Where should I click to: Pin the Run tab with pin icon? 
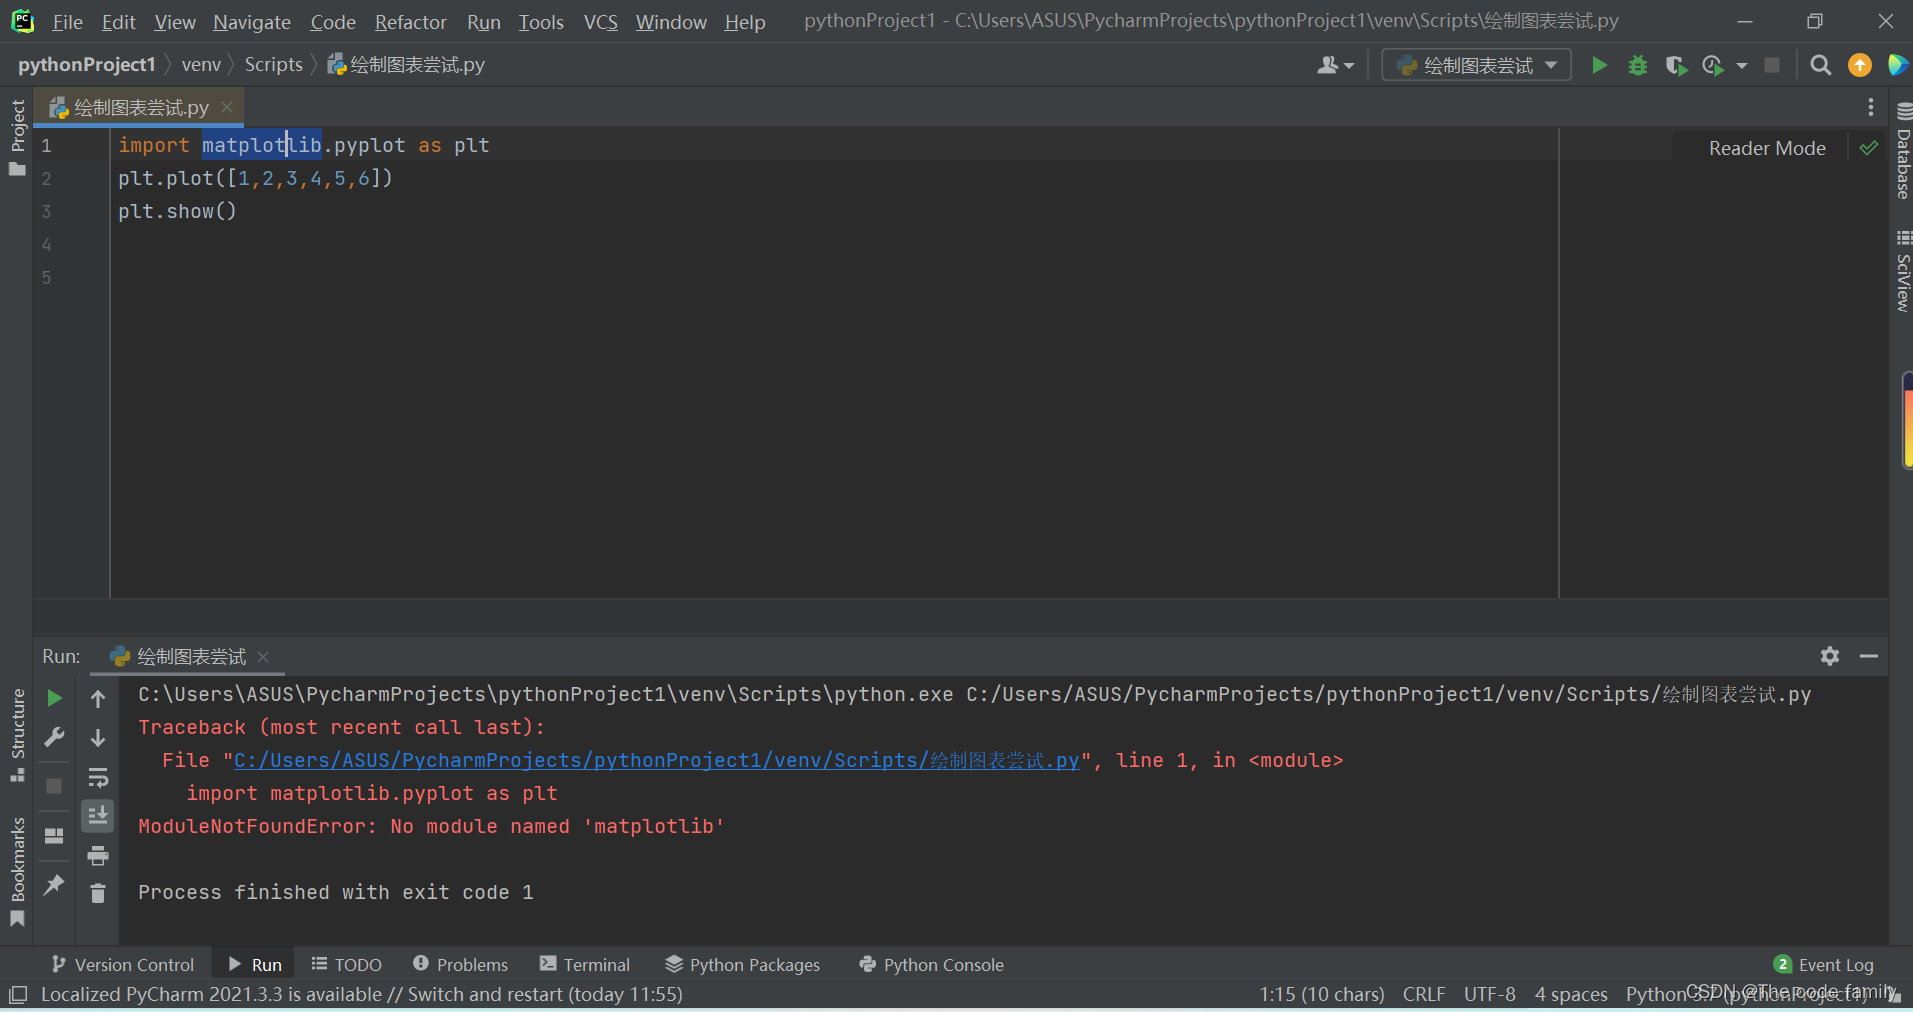[55, 884]
